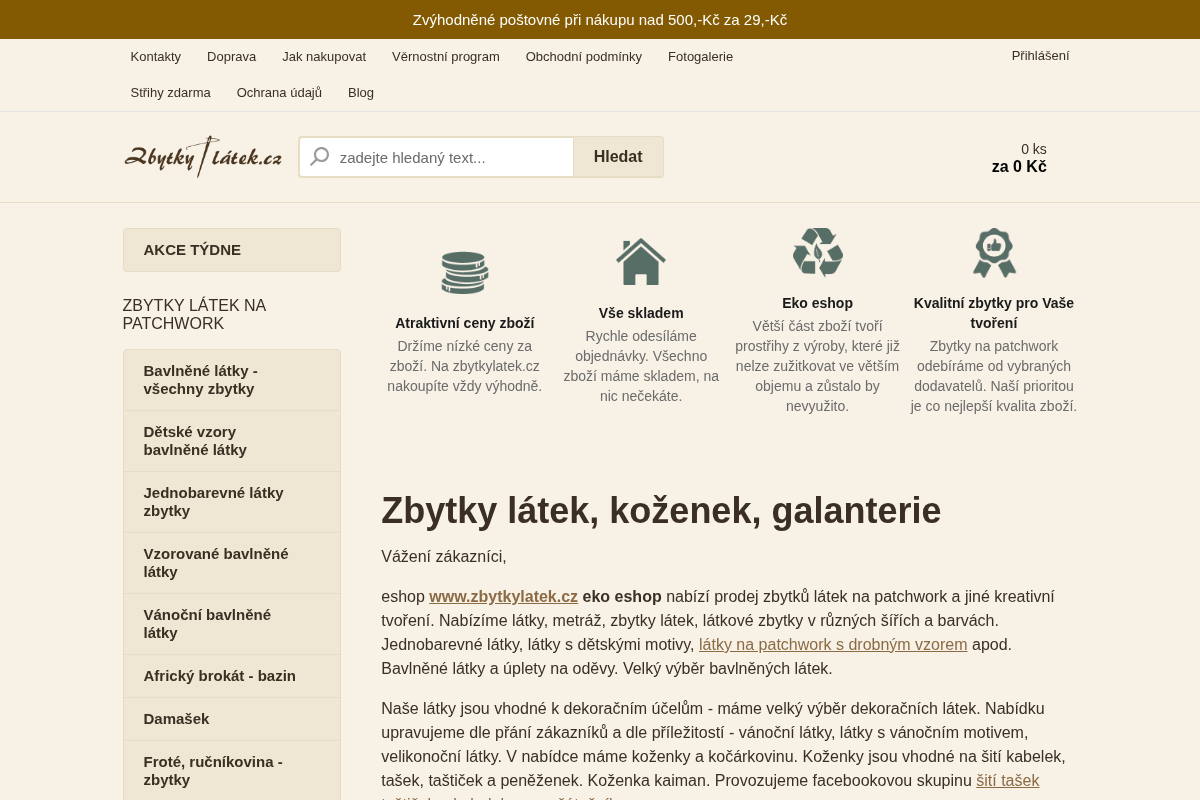Image resolution: width=1200 pixels, height=800 pixels.
Task: Select Vánoční bavlněné látky category
Action: pos(232,624)
